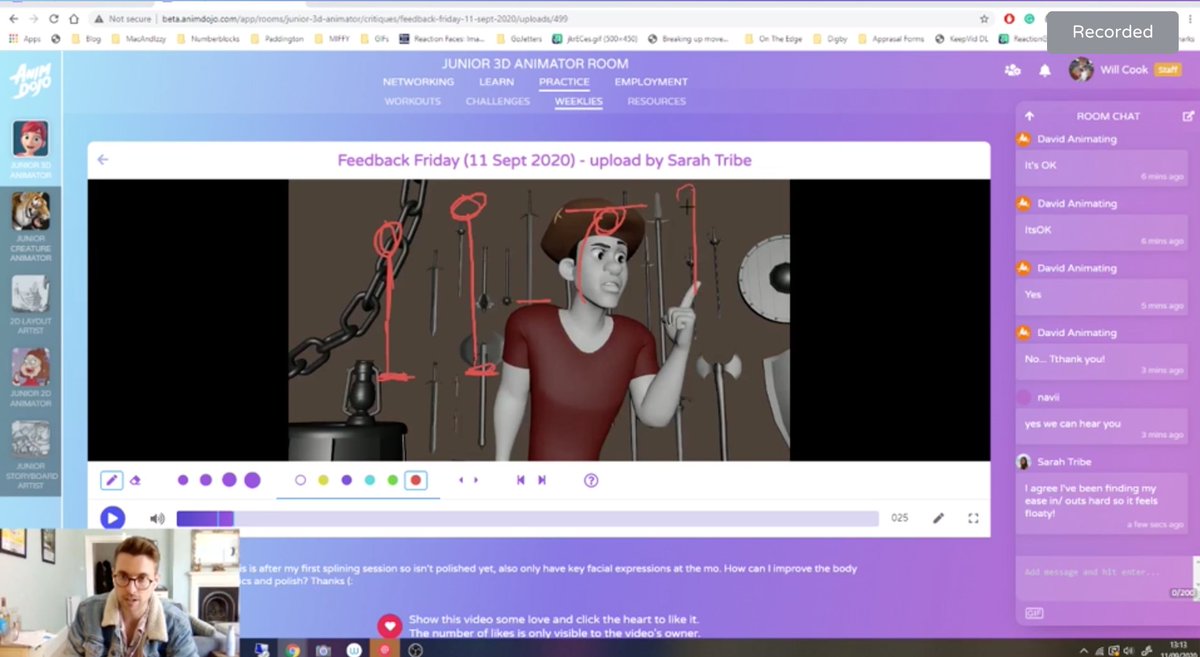This screenshot has height=657, width=1200.
Task: Bookmark this page with the star
Action: click(x=985, y=18)
